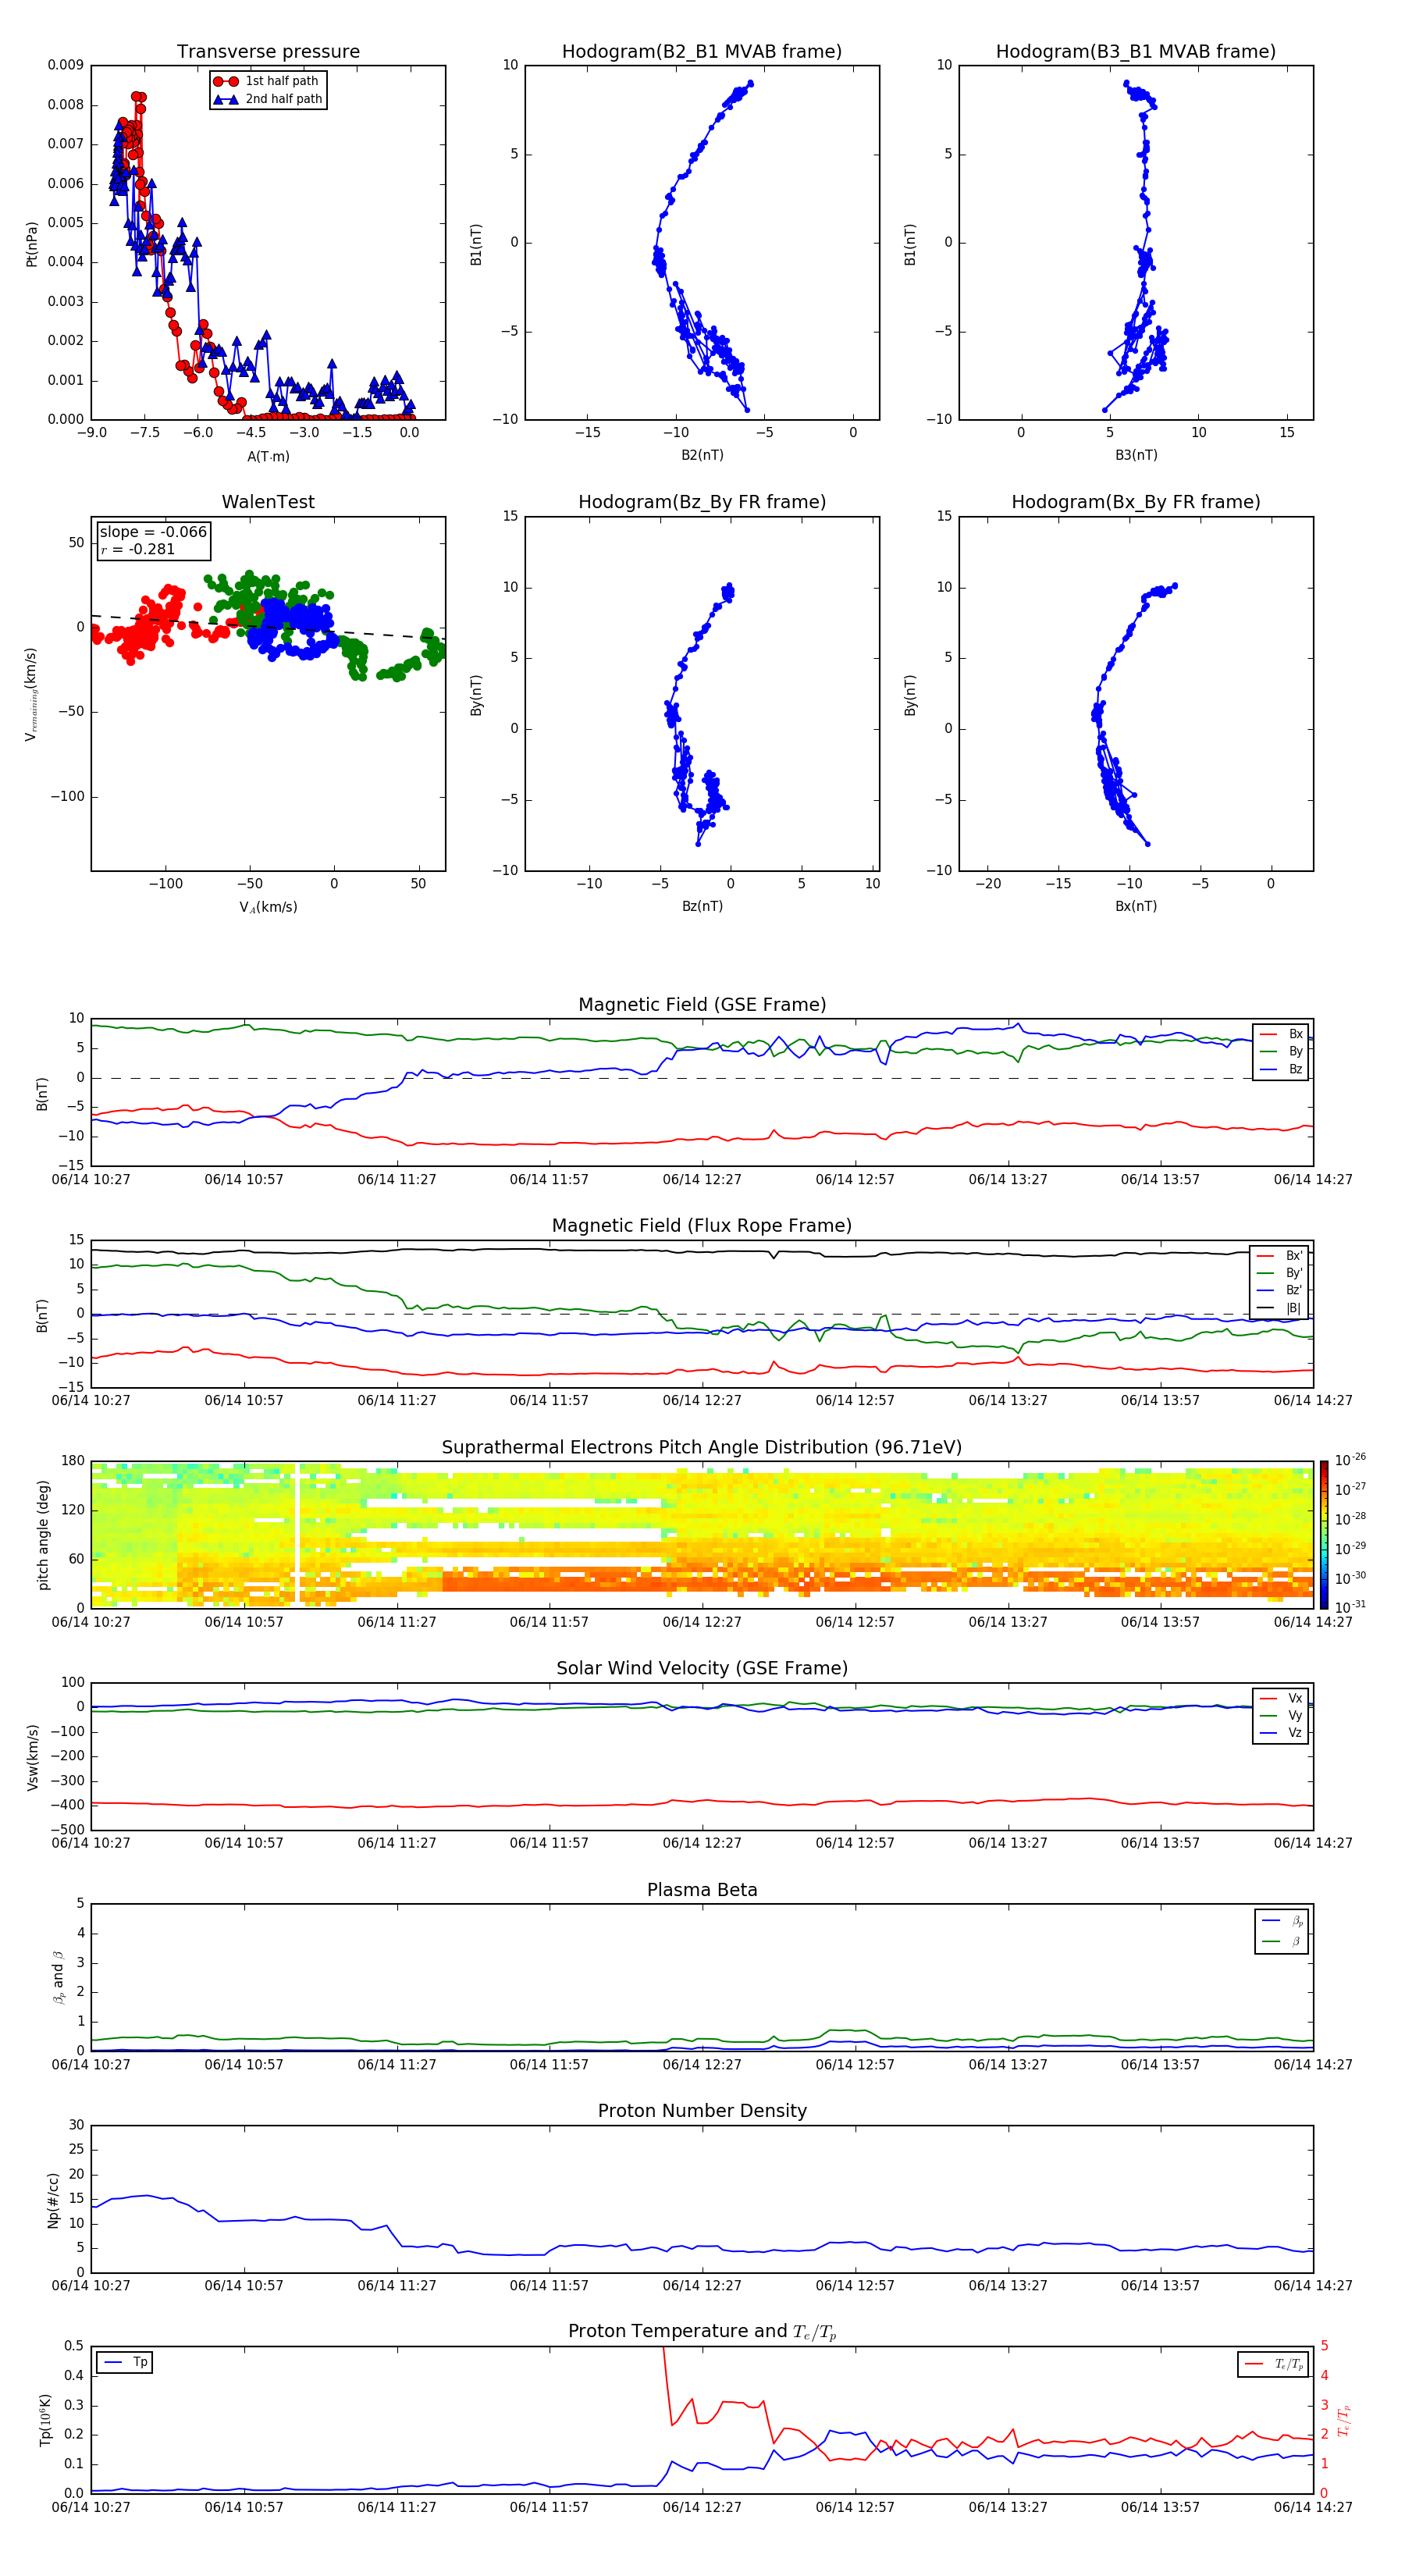Click 'pitch angle (deg)' y-axis label
The width and height of the screenshot is (1405, 2576).
(43, 1535)
